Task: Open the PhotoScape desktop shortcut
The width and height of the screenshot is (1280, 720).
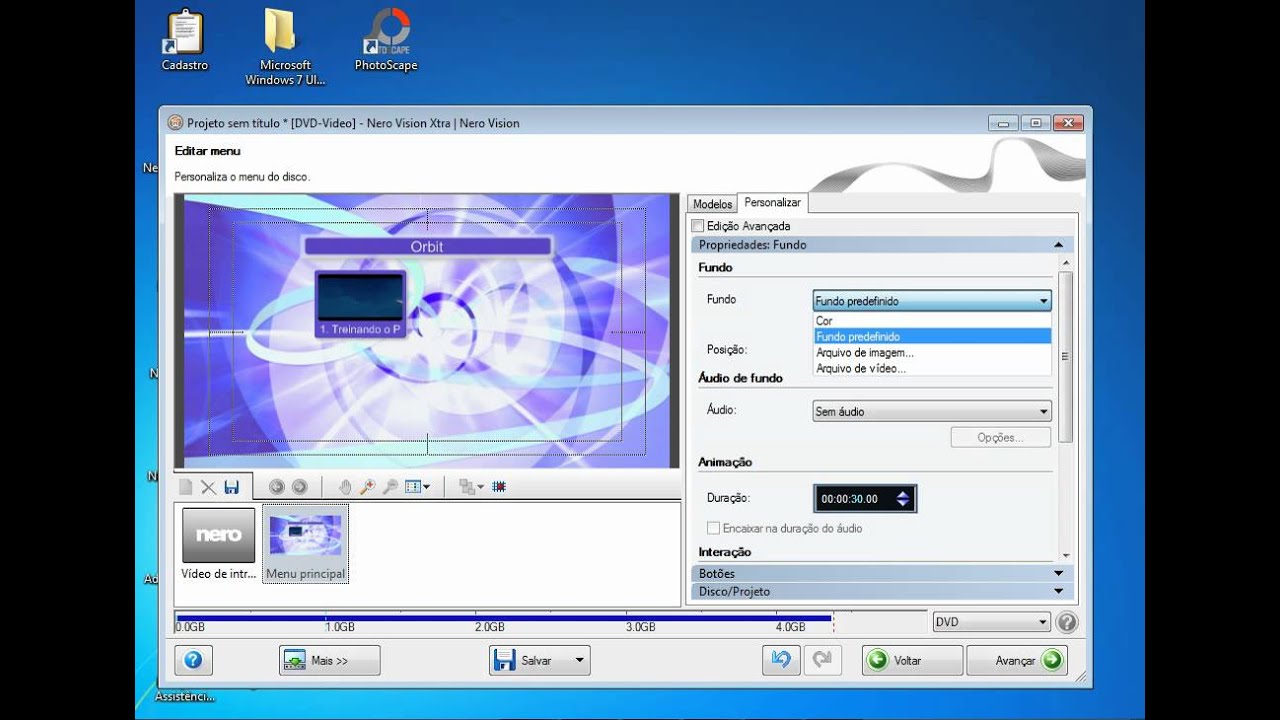Action: tap(386, 40)
